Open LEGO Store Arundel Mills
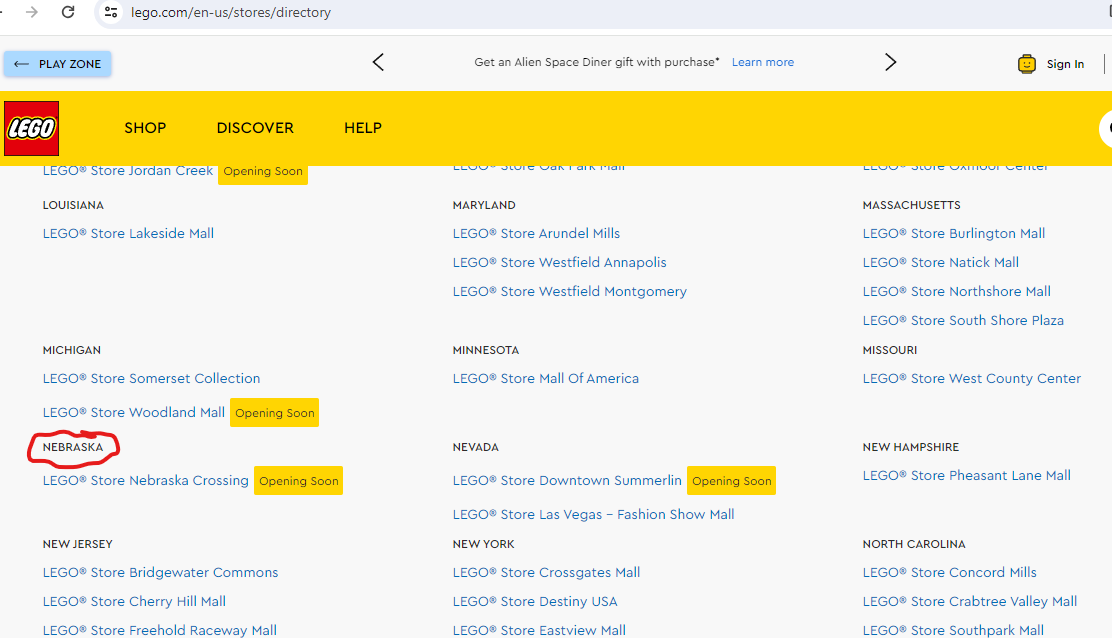The width and height of the screenshot is (1112, 638). click(536, 233)
